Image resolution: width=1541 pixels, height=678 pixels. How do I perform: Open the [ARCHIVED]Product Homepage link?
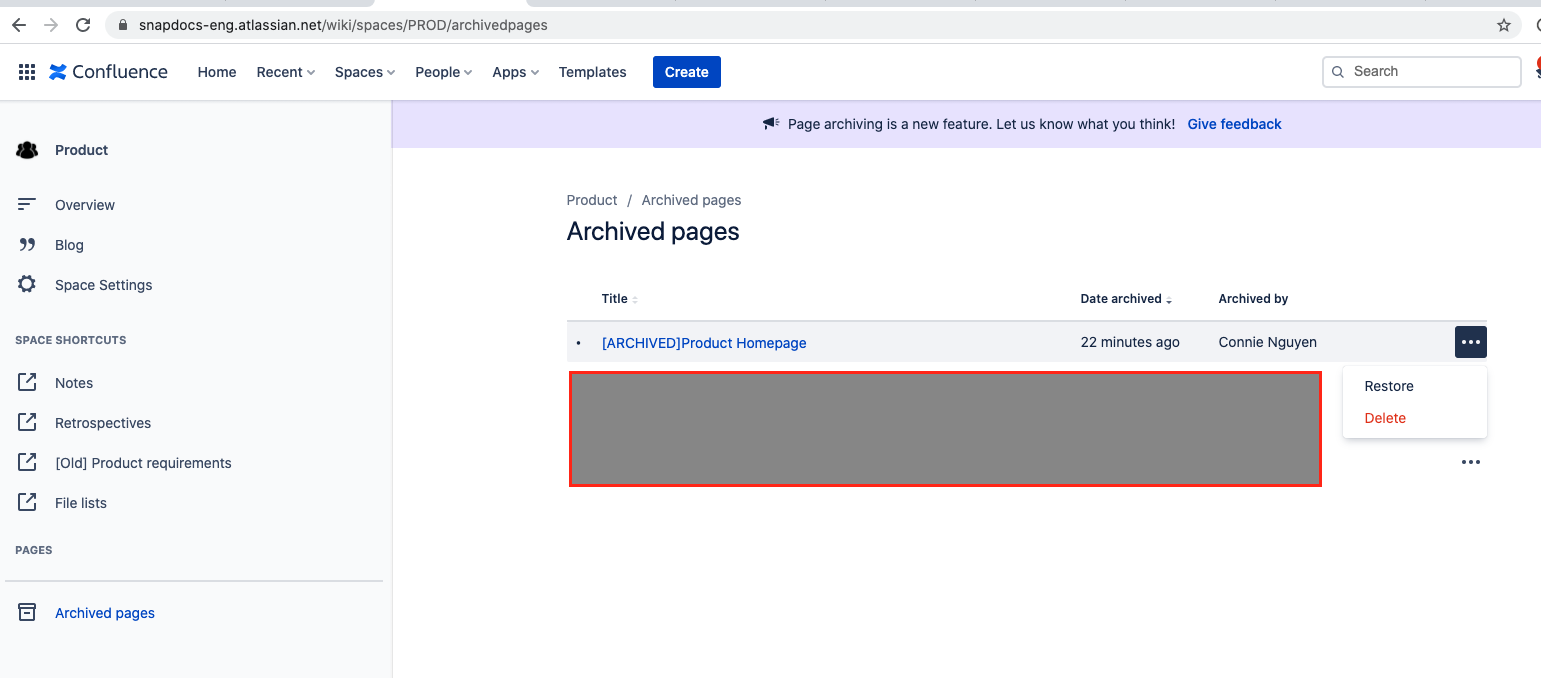click(x=704, y=343)
